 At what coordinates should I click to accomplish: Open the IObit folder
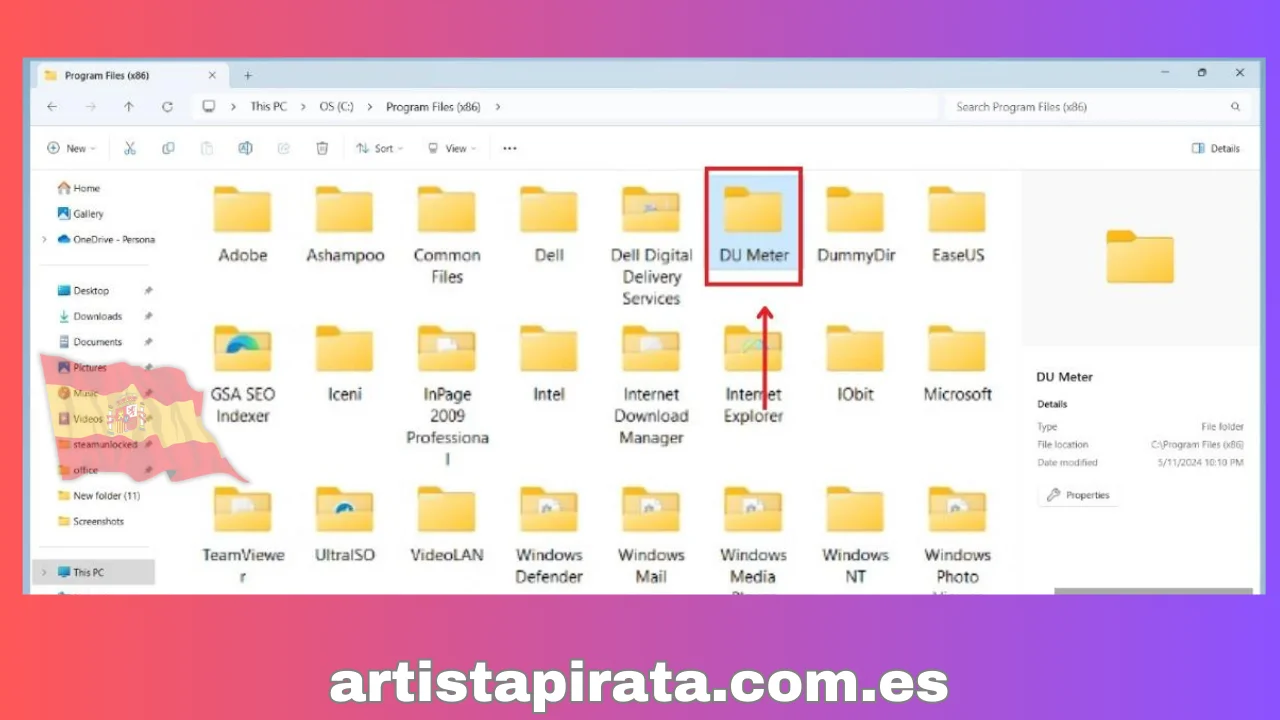click(x=856, y=364)
